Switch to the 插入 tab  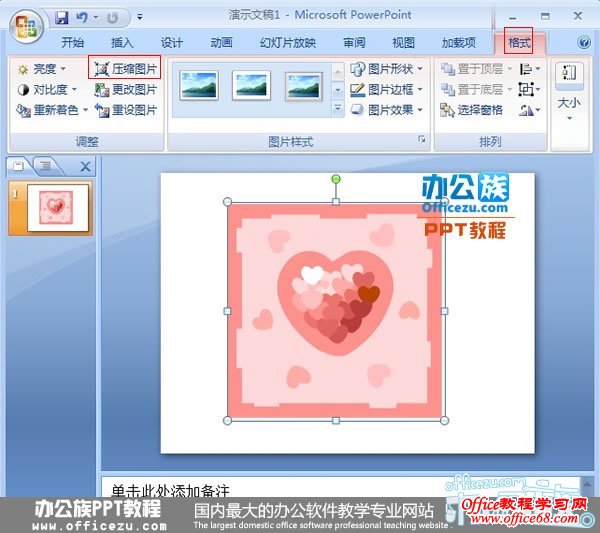pos(122,42)
